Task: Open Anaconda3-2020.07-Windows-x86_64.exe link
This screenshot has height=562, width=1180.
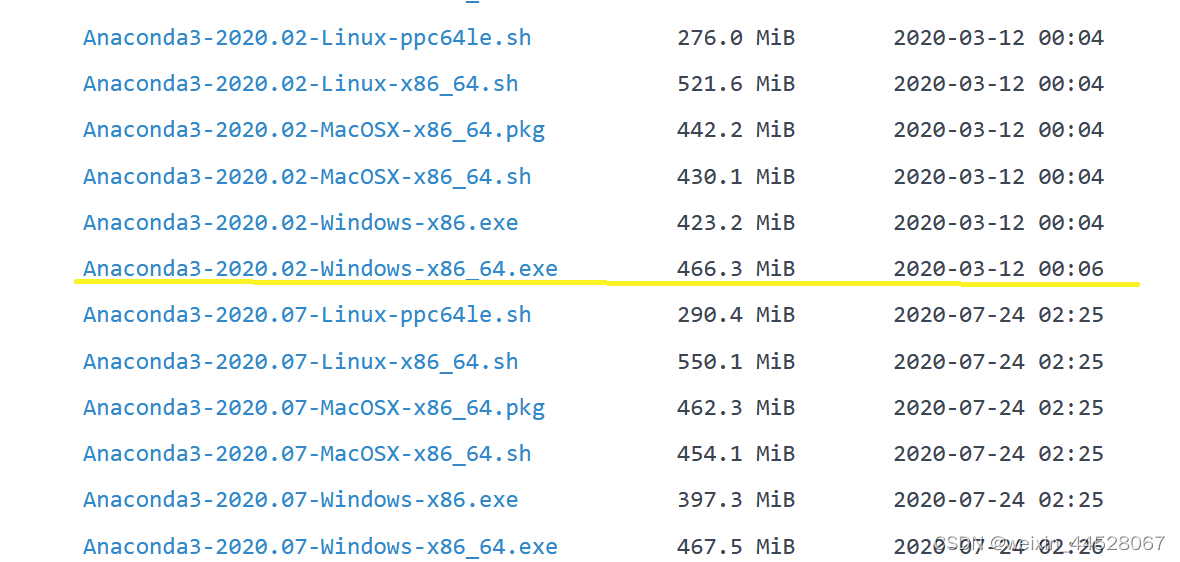Action: (x=321, y=546)
